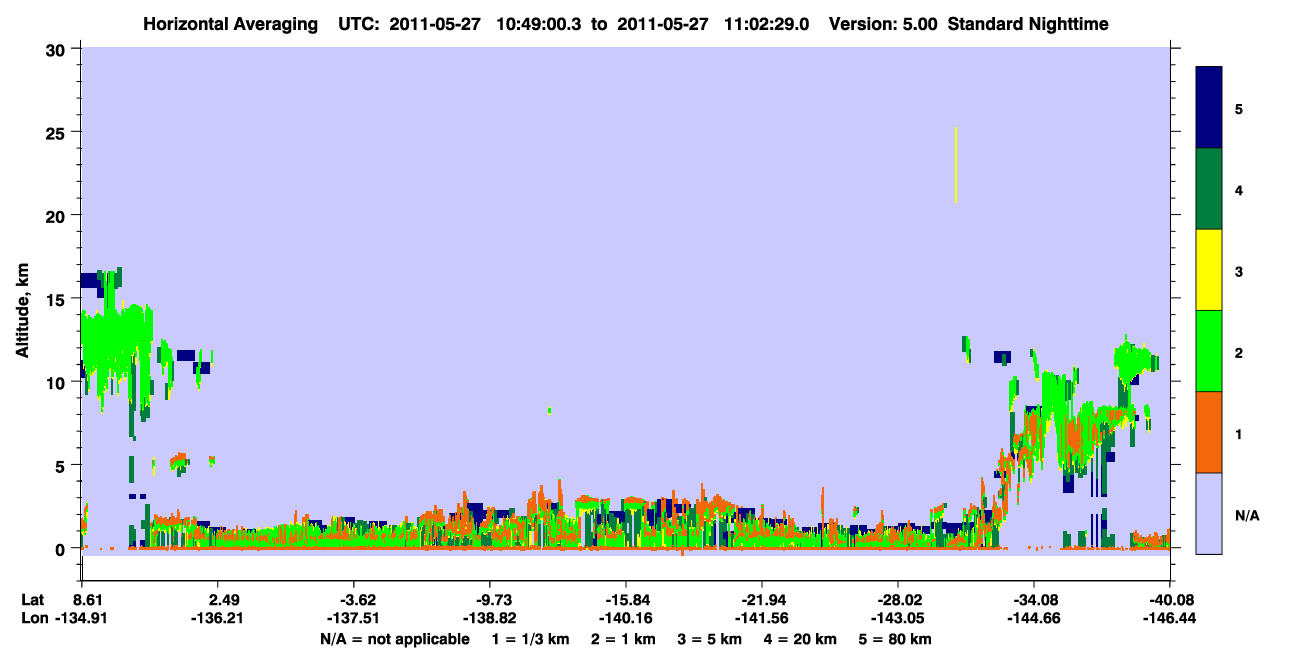This screenshot has height=667, width=1300.
Task: Click the orange level 1 colorbar segment
Action: 1209,432
